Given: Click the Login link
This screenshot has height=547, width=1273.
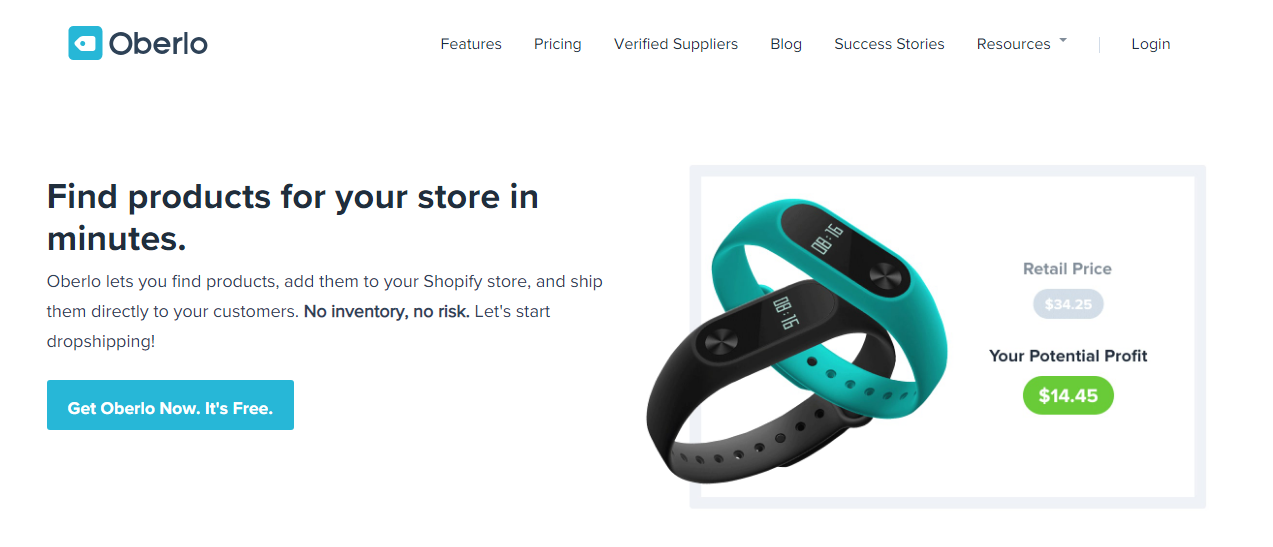Looking at the screenshot, I should pyautogui.click(x=1151, y=44).
